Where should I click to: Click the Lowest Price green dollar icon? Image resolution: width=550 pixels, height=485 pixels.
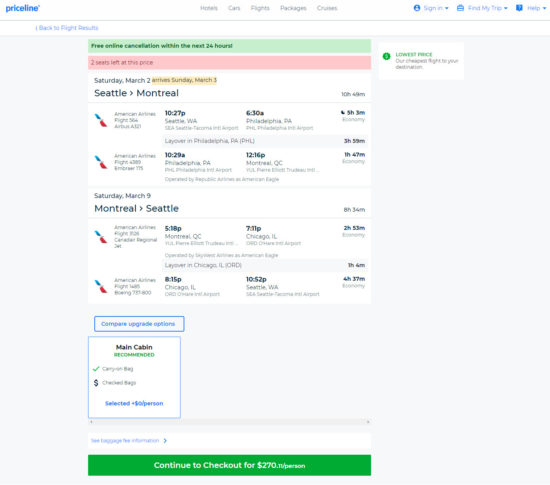point(386,56)
